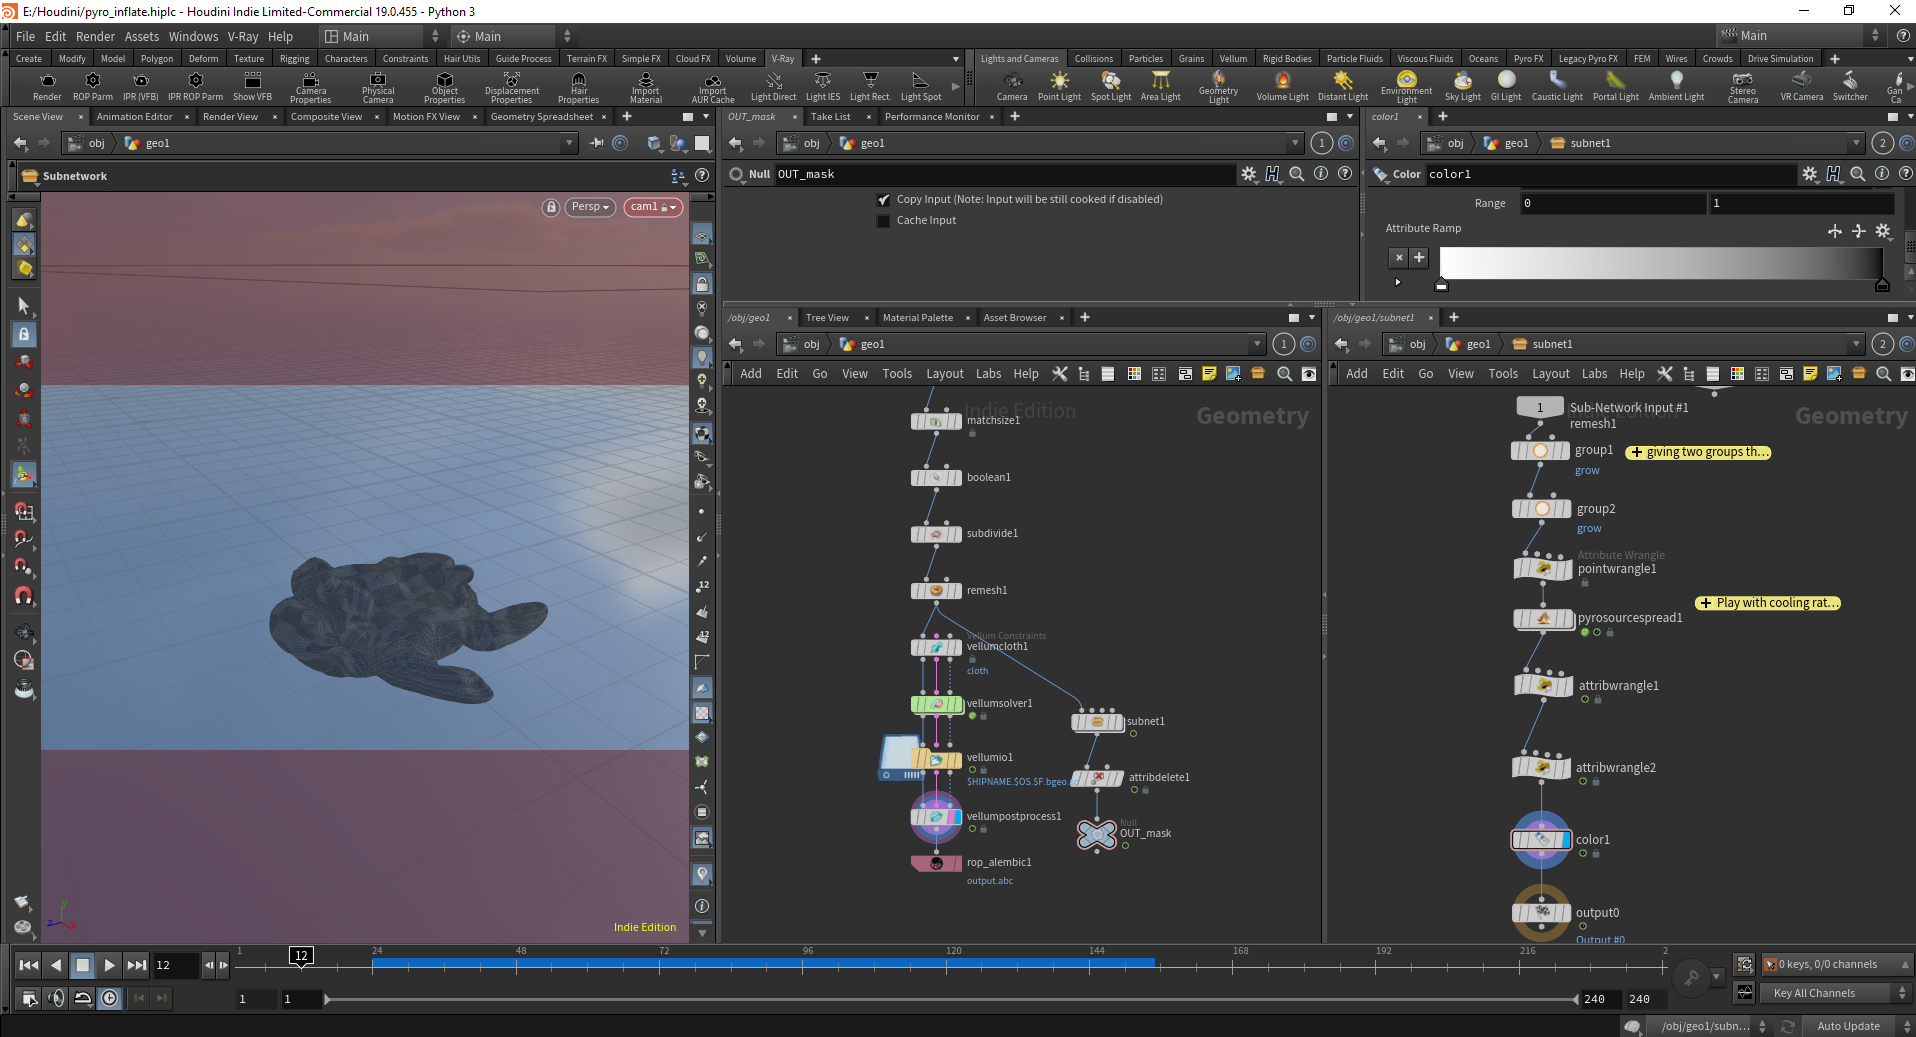Image resolution: width=1916 pixels, height=1037 pixels.
Task: Expand scene view path dropdown arrow
Action: point(569,143)
